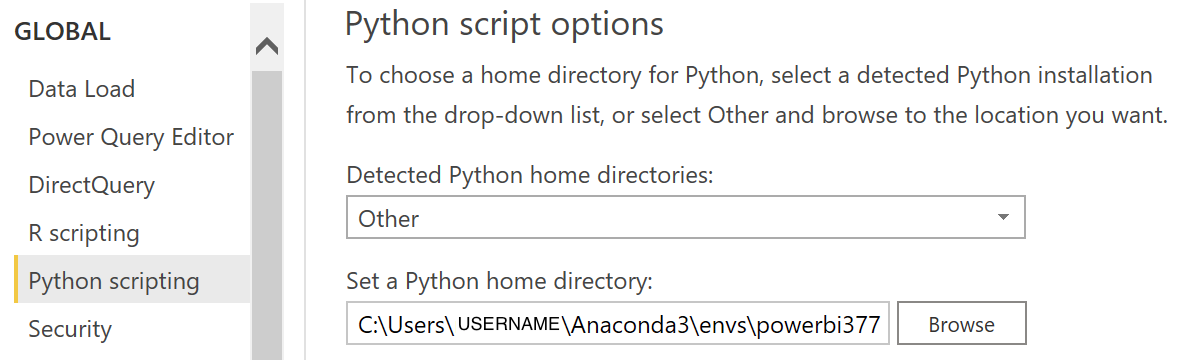Click the Python home directory description text
1202x360 pixels.
click(757, 95)
